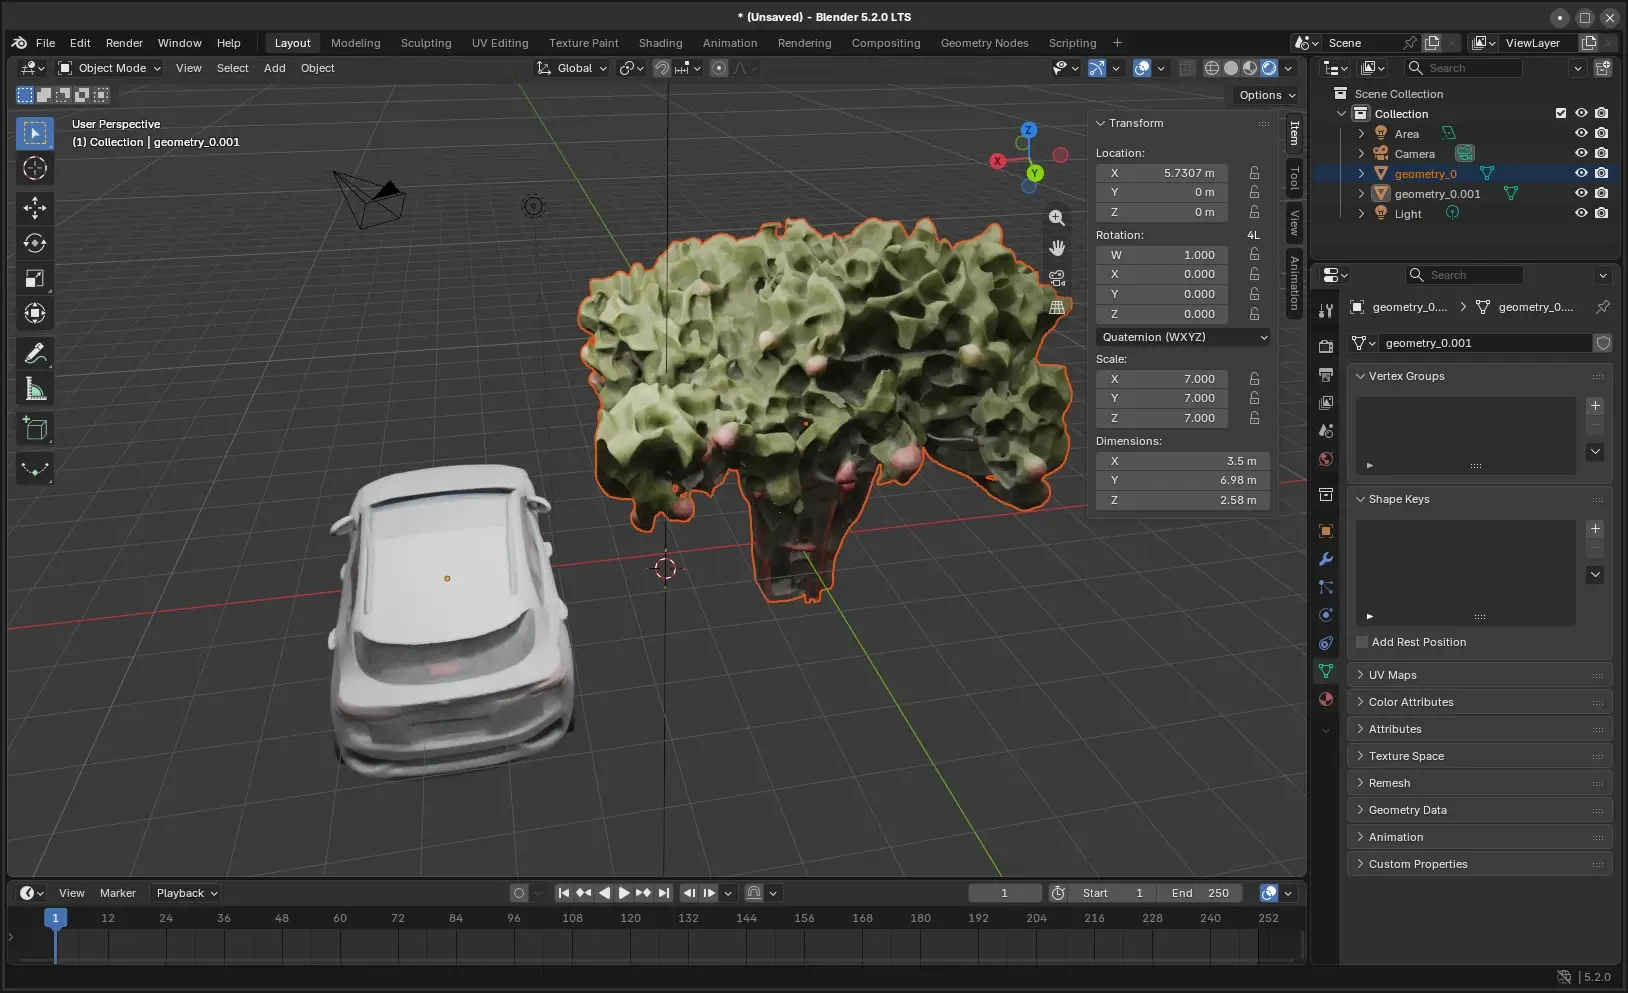
Task: Toggle the snapping magnet
Action: click(662, 68)
